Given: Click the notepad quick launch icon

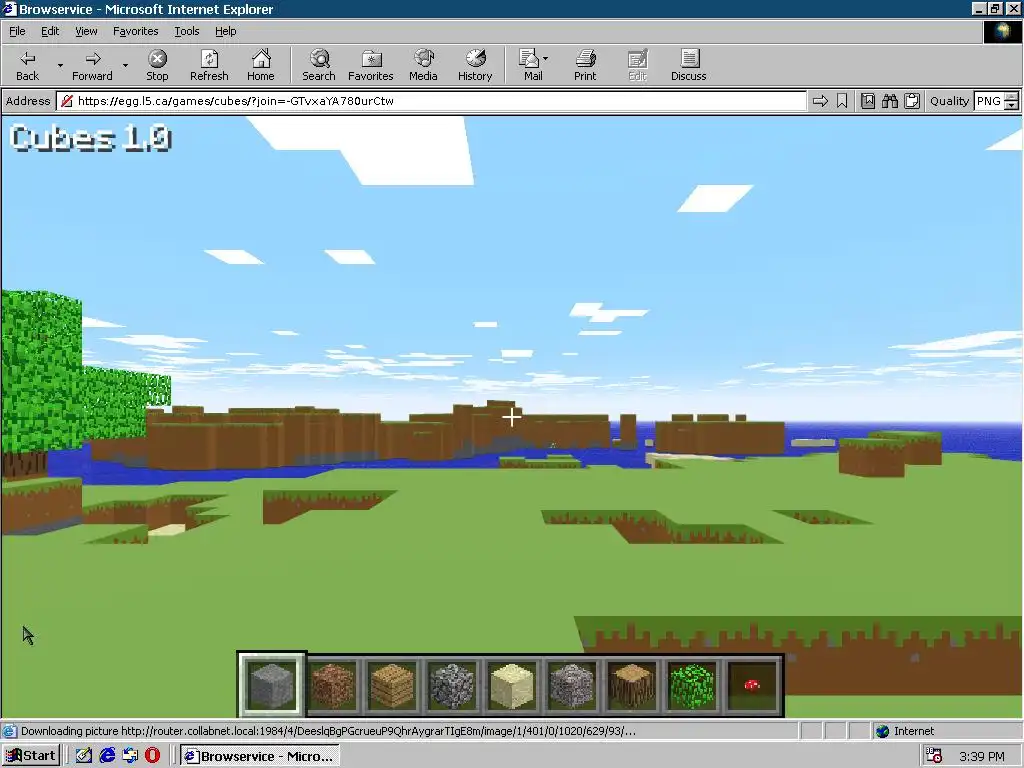Looking at the screenshot, I should (84, 756).
